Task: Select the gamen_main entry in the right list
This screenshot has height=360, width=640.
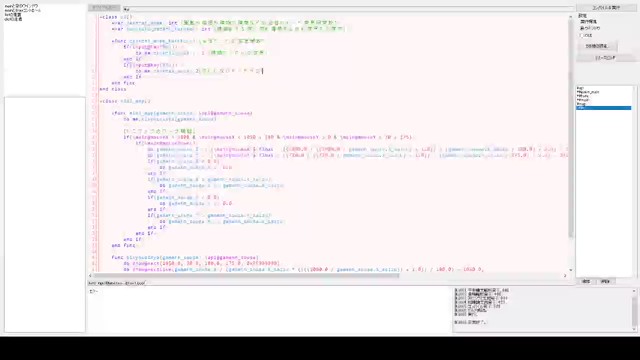Action: tap(588, 92)
